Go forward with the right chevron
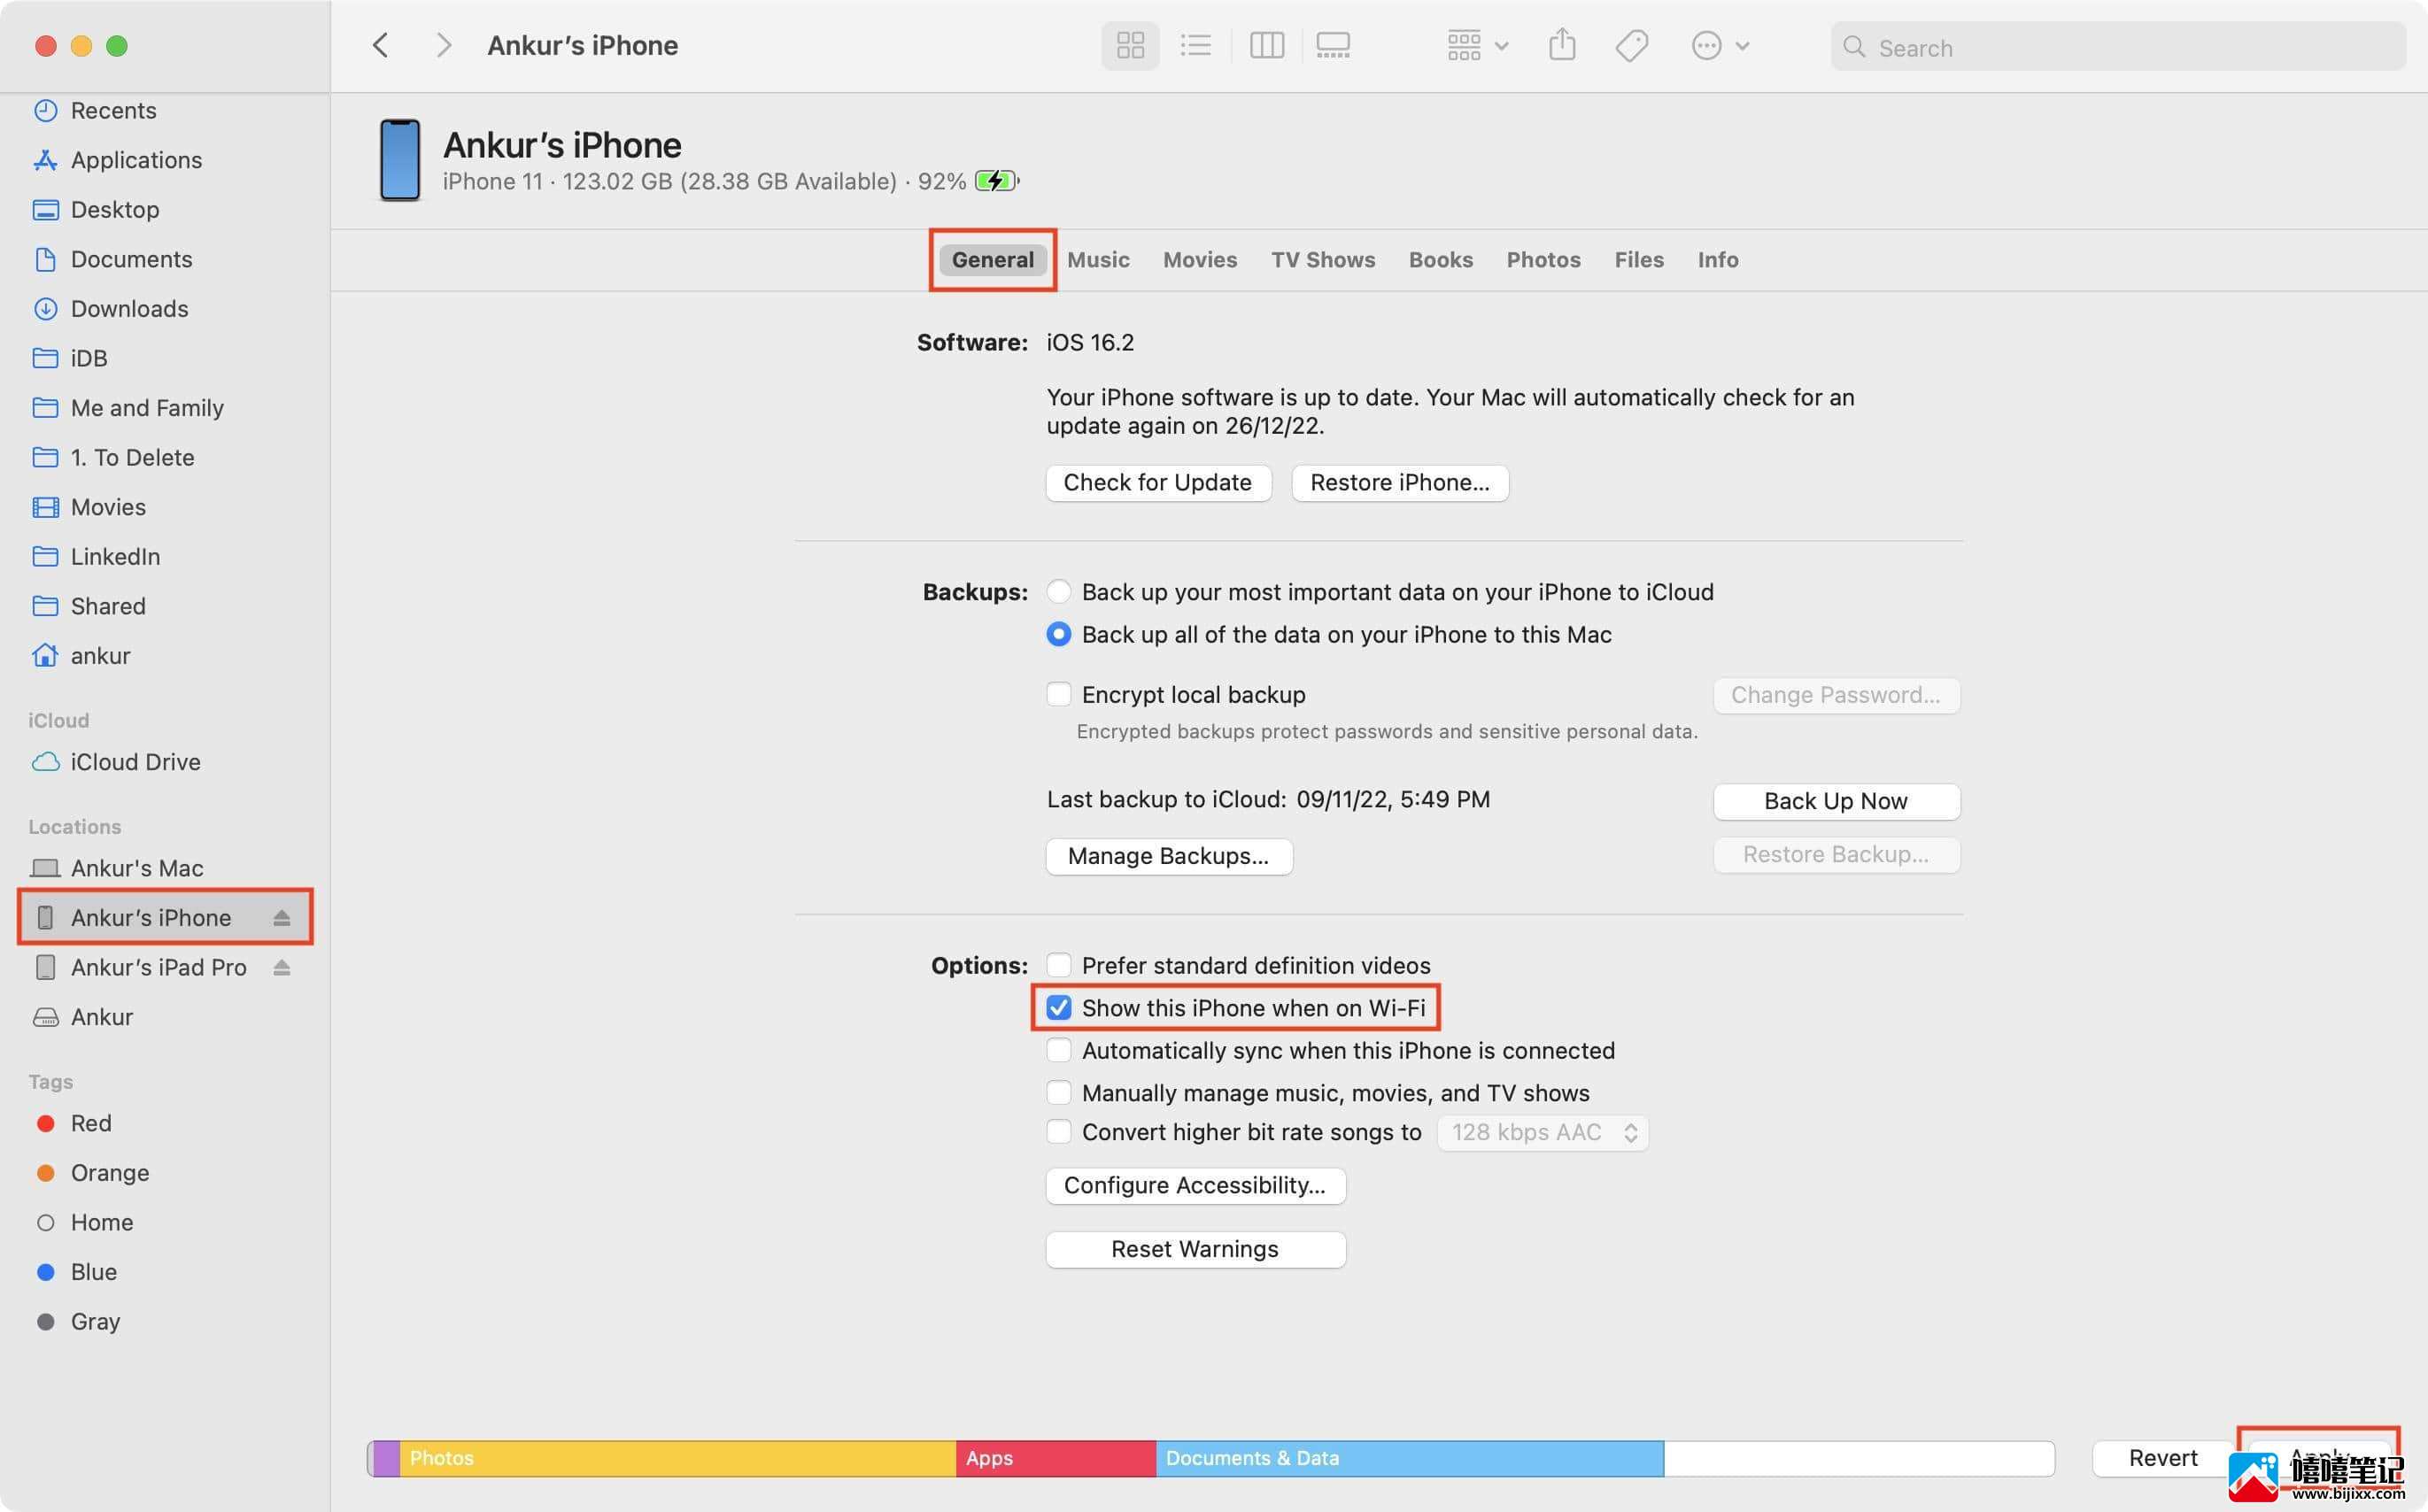Viewport: 2428px width, 1512px height. [444, 45]
